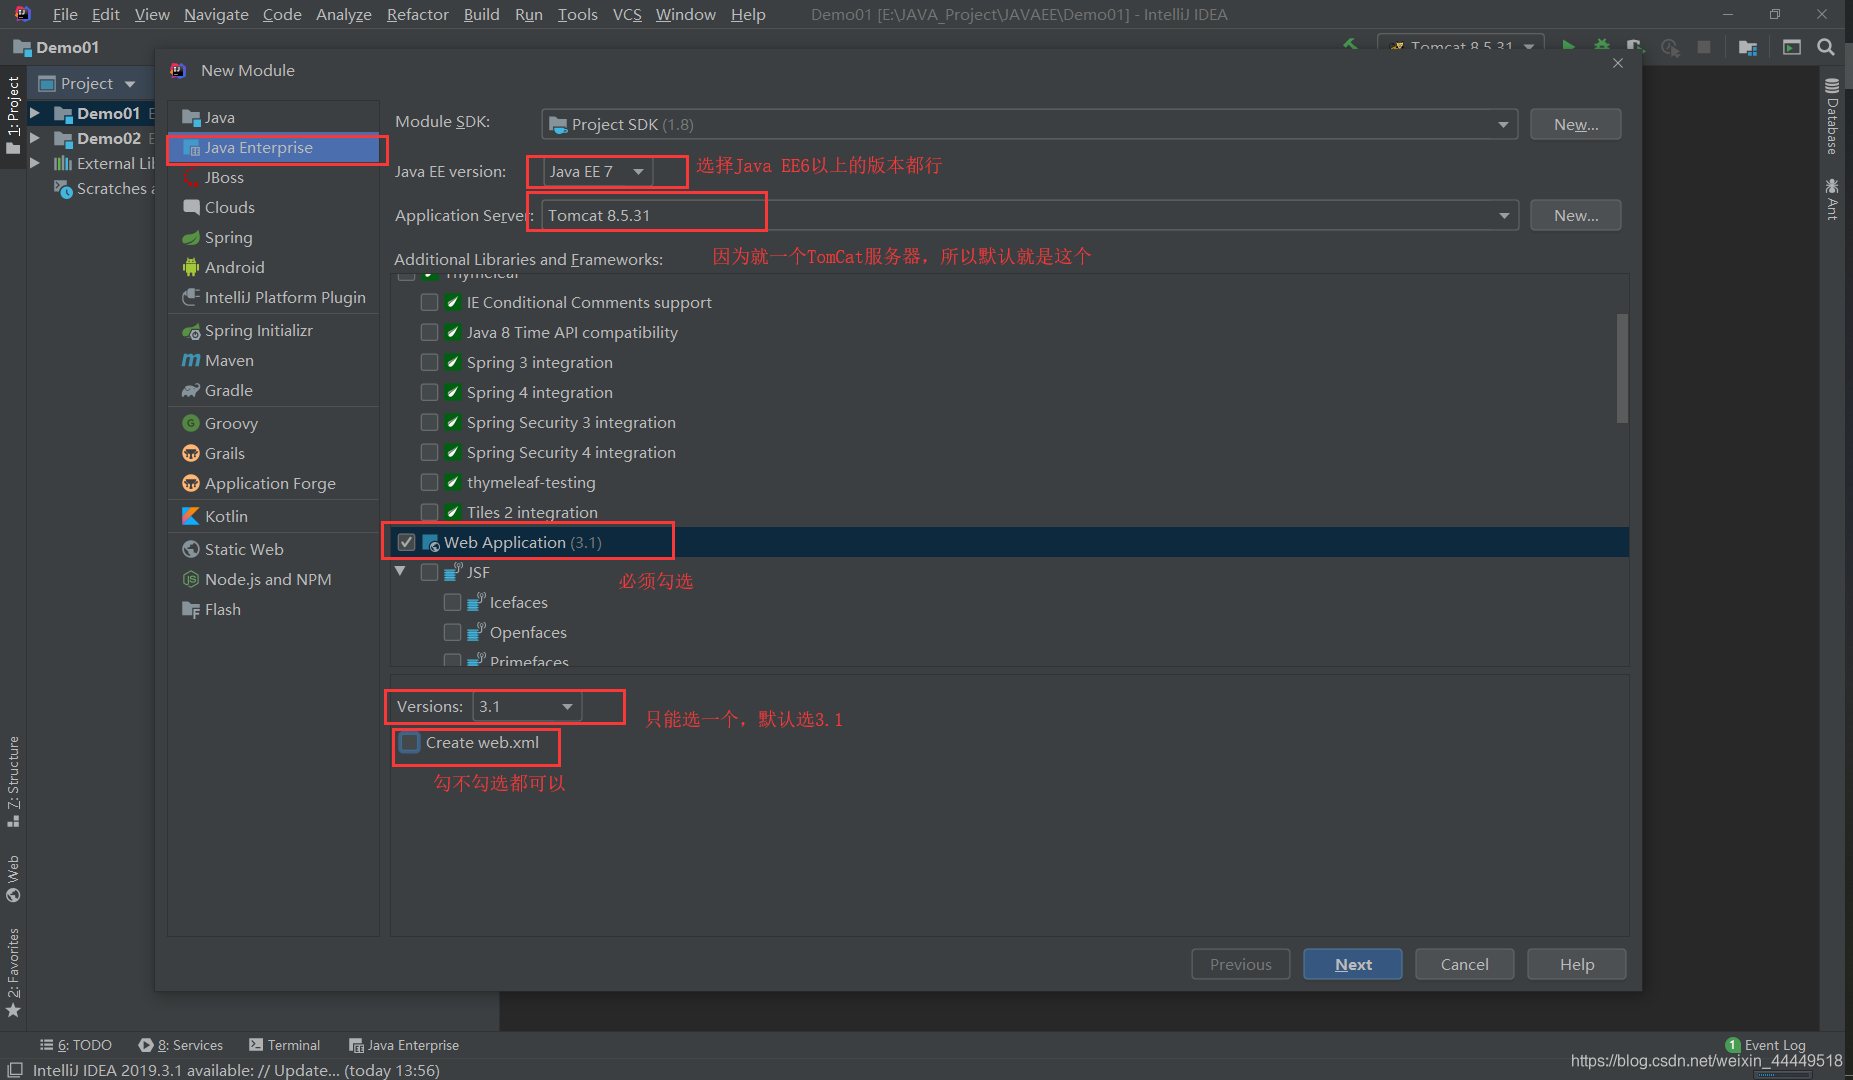Close the New Module dialog
This screenshot has width=1853, height=1080.
1618,63
